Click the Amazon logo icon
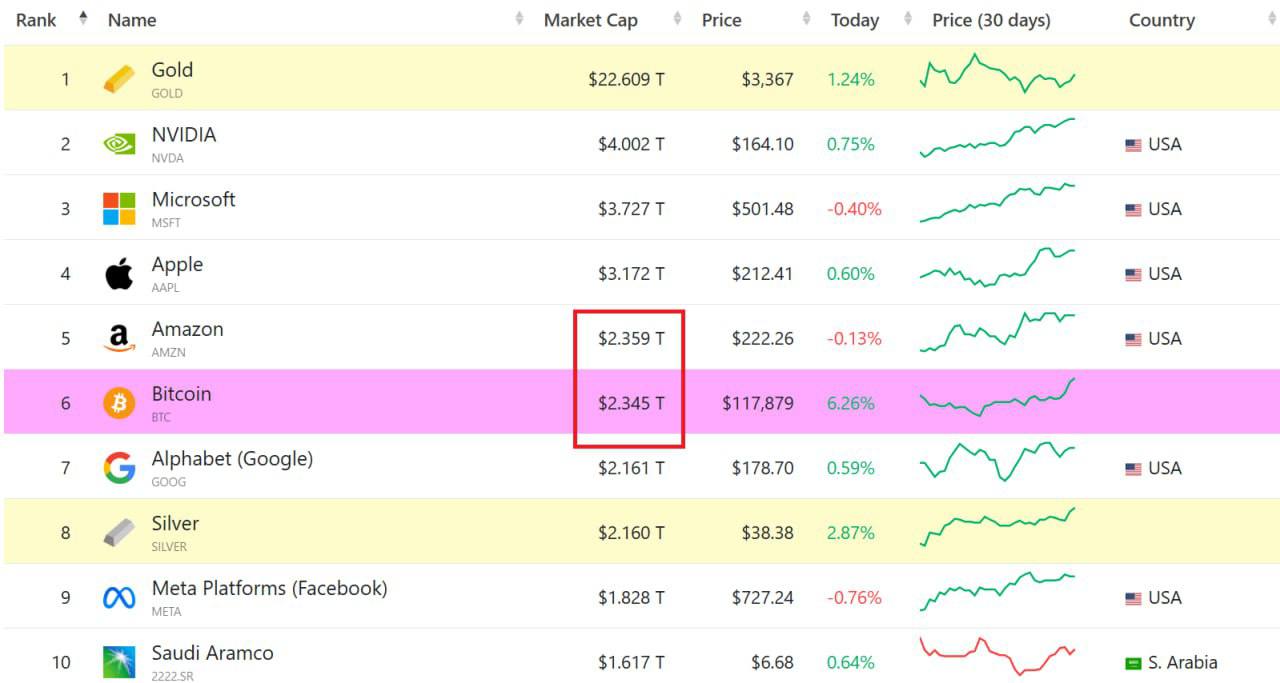 (x=119, y=339)
